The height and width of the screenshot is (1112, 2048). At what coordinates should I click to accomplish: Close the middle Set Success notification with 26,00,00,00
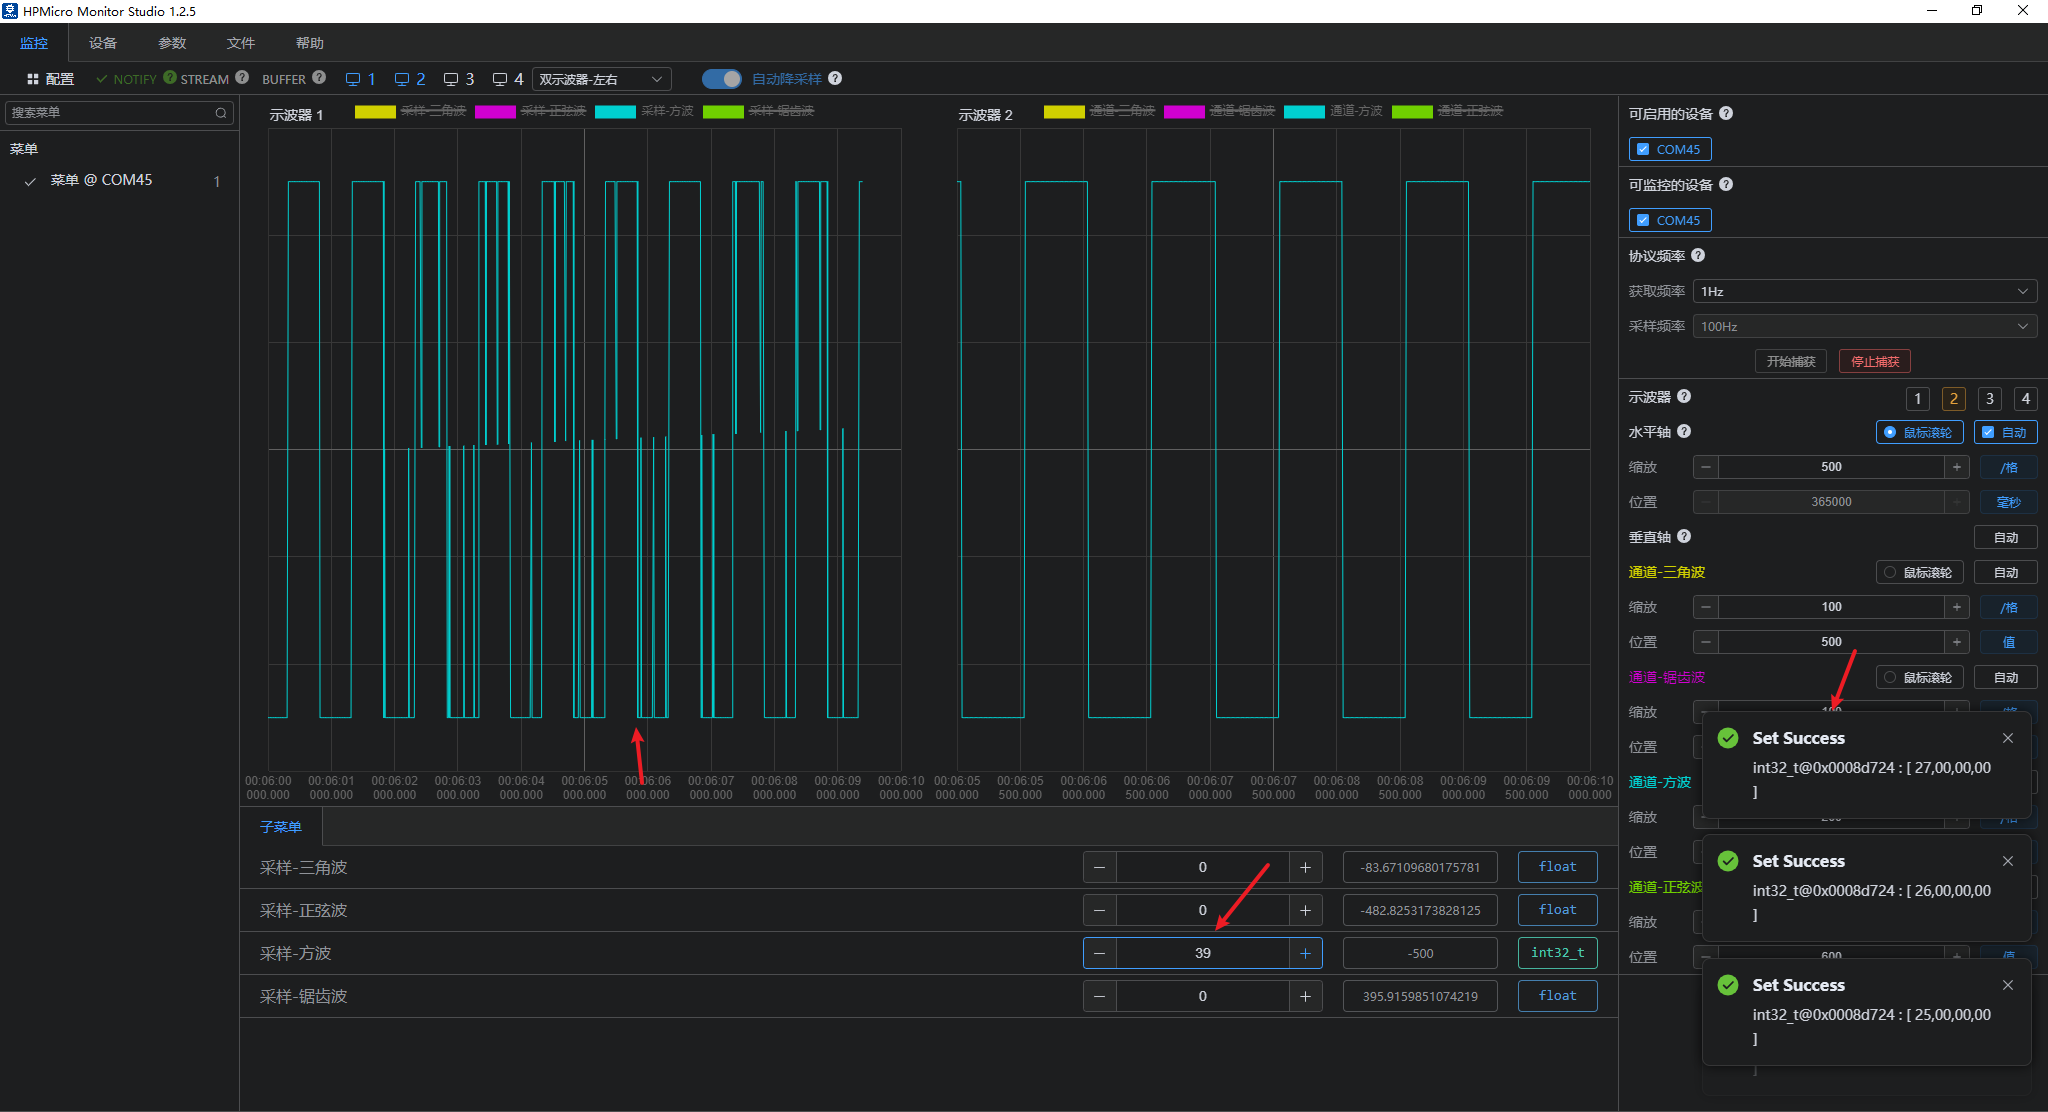2008,861
